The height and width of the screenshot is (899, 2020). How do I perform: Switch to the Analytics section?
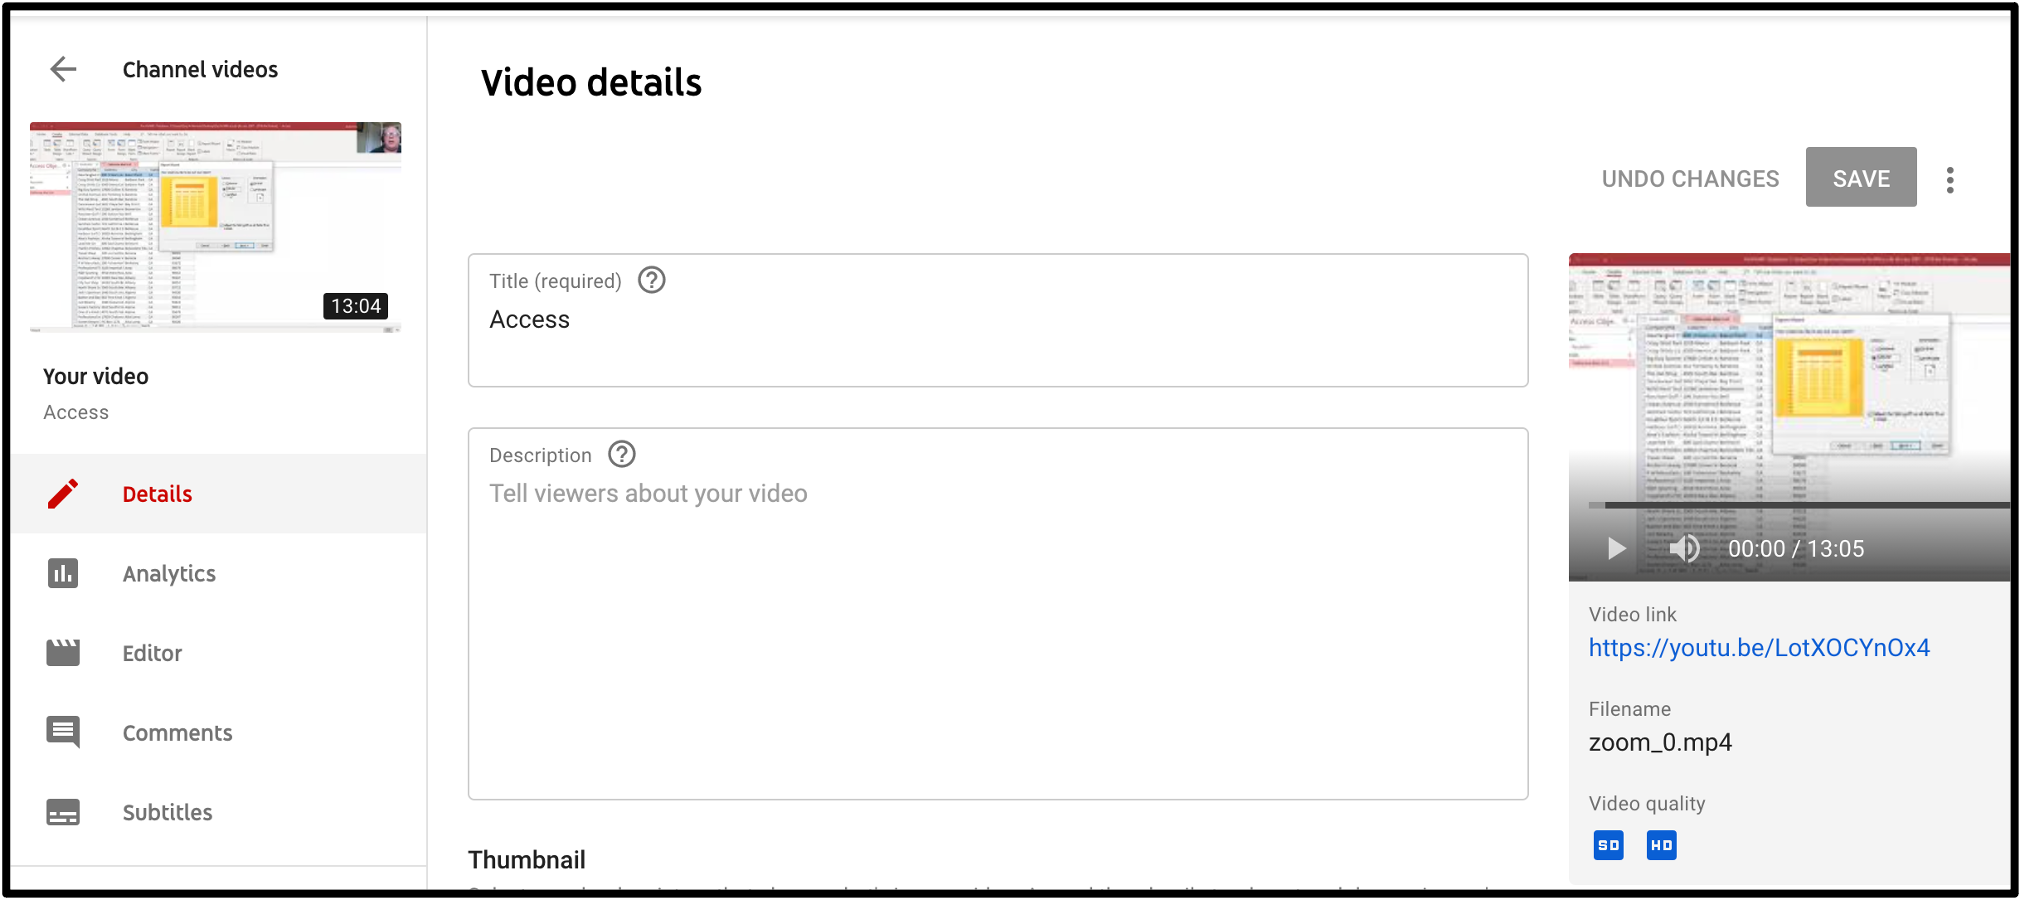tap(169, 573)
